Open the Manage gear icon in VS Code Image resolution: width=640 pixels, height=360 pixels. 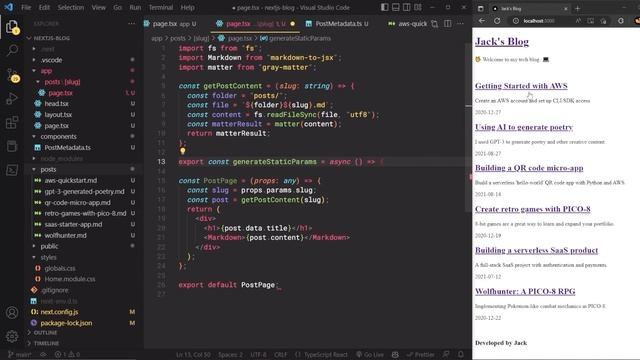coord(12,336)
